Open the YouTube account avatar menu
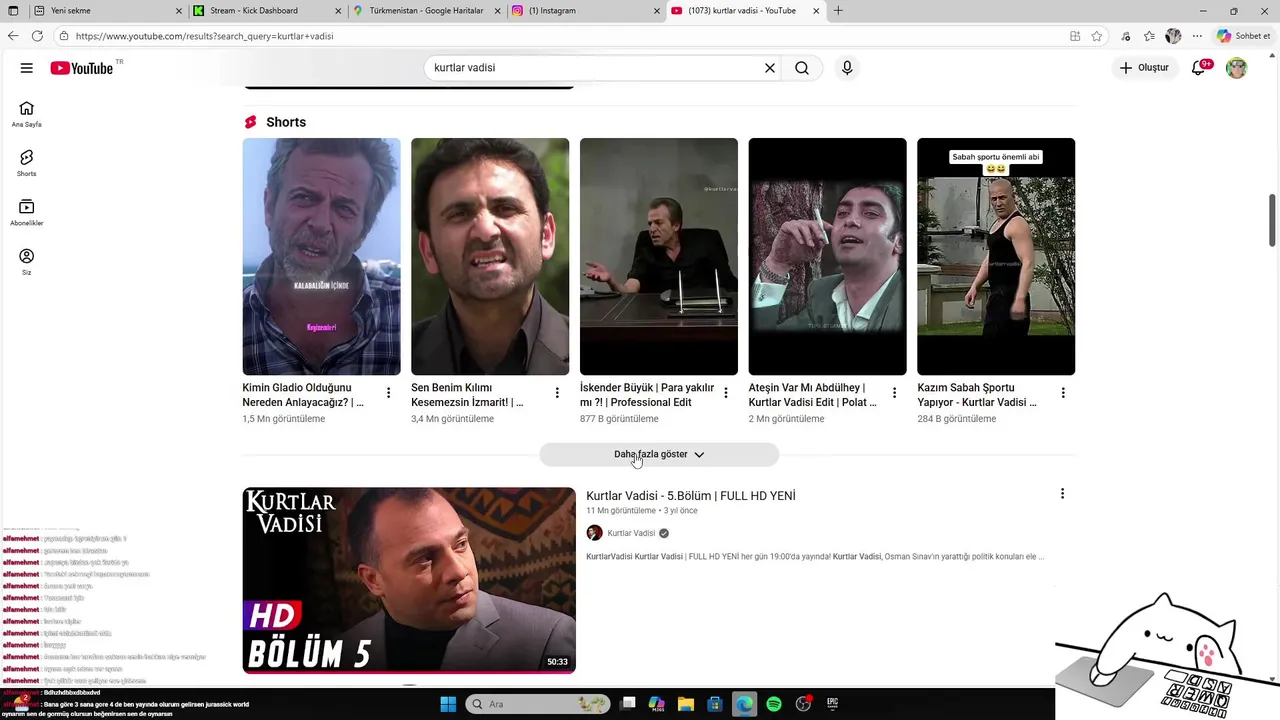The height and width of the screenshot is (720, 1280). (1237, 68)
